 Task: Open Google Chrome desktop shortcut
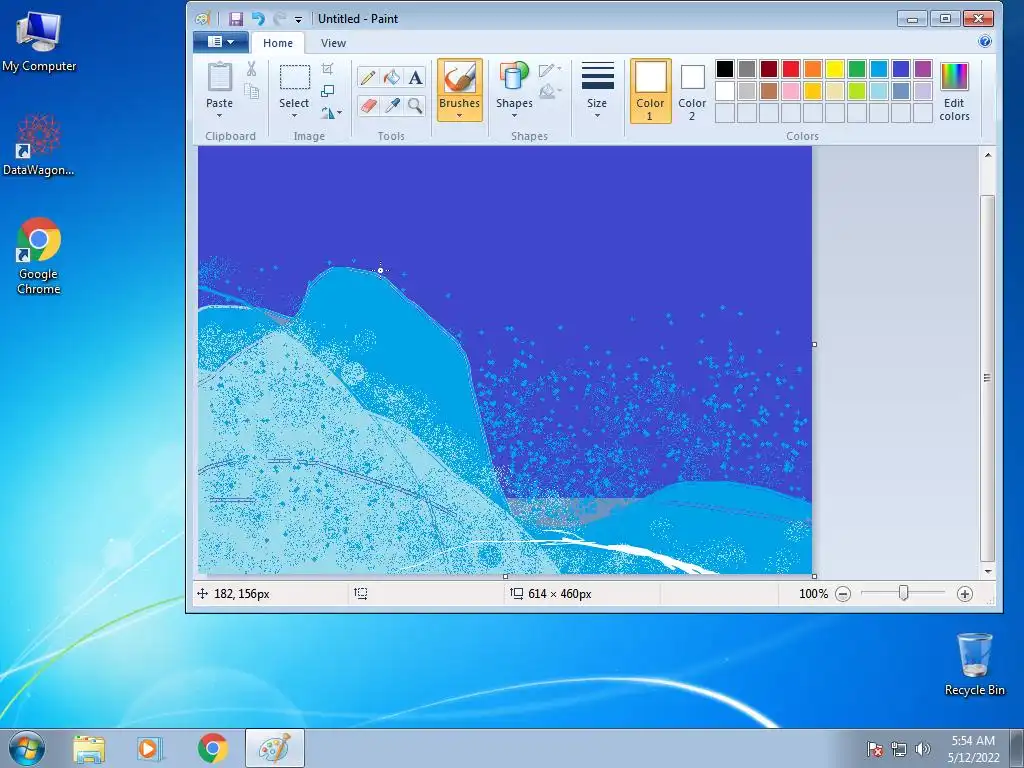pyautogui.click(x=39, y=256)
